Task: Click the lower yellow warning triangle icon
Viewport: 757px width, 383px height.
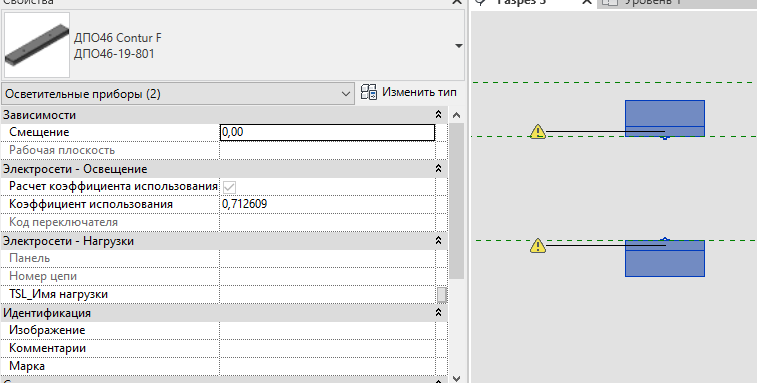Action: coord(538,245)
